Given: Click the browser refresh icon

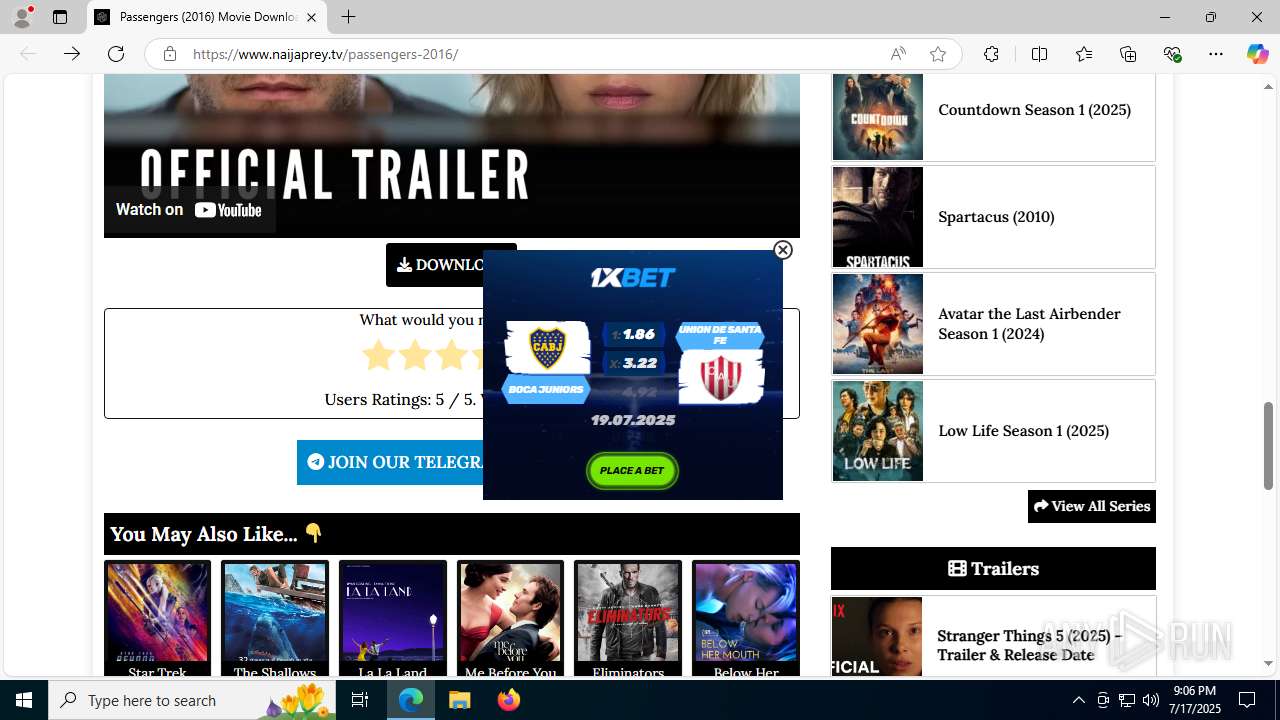Looking at the screenshot, I should 116,54.
